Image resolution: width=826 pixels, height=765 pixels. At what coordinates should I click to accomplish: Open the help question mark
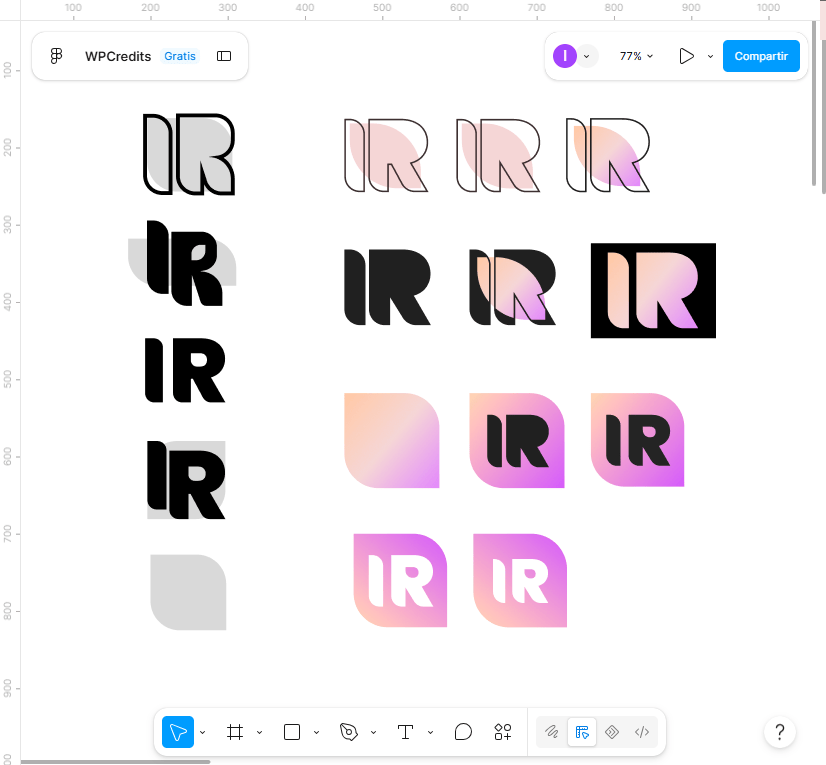(x=780, y=732)
